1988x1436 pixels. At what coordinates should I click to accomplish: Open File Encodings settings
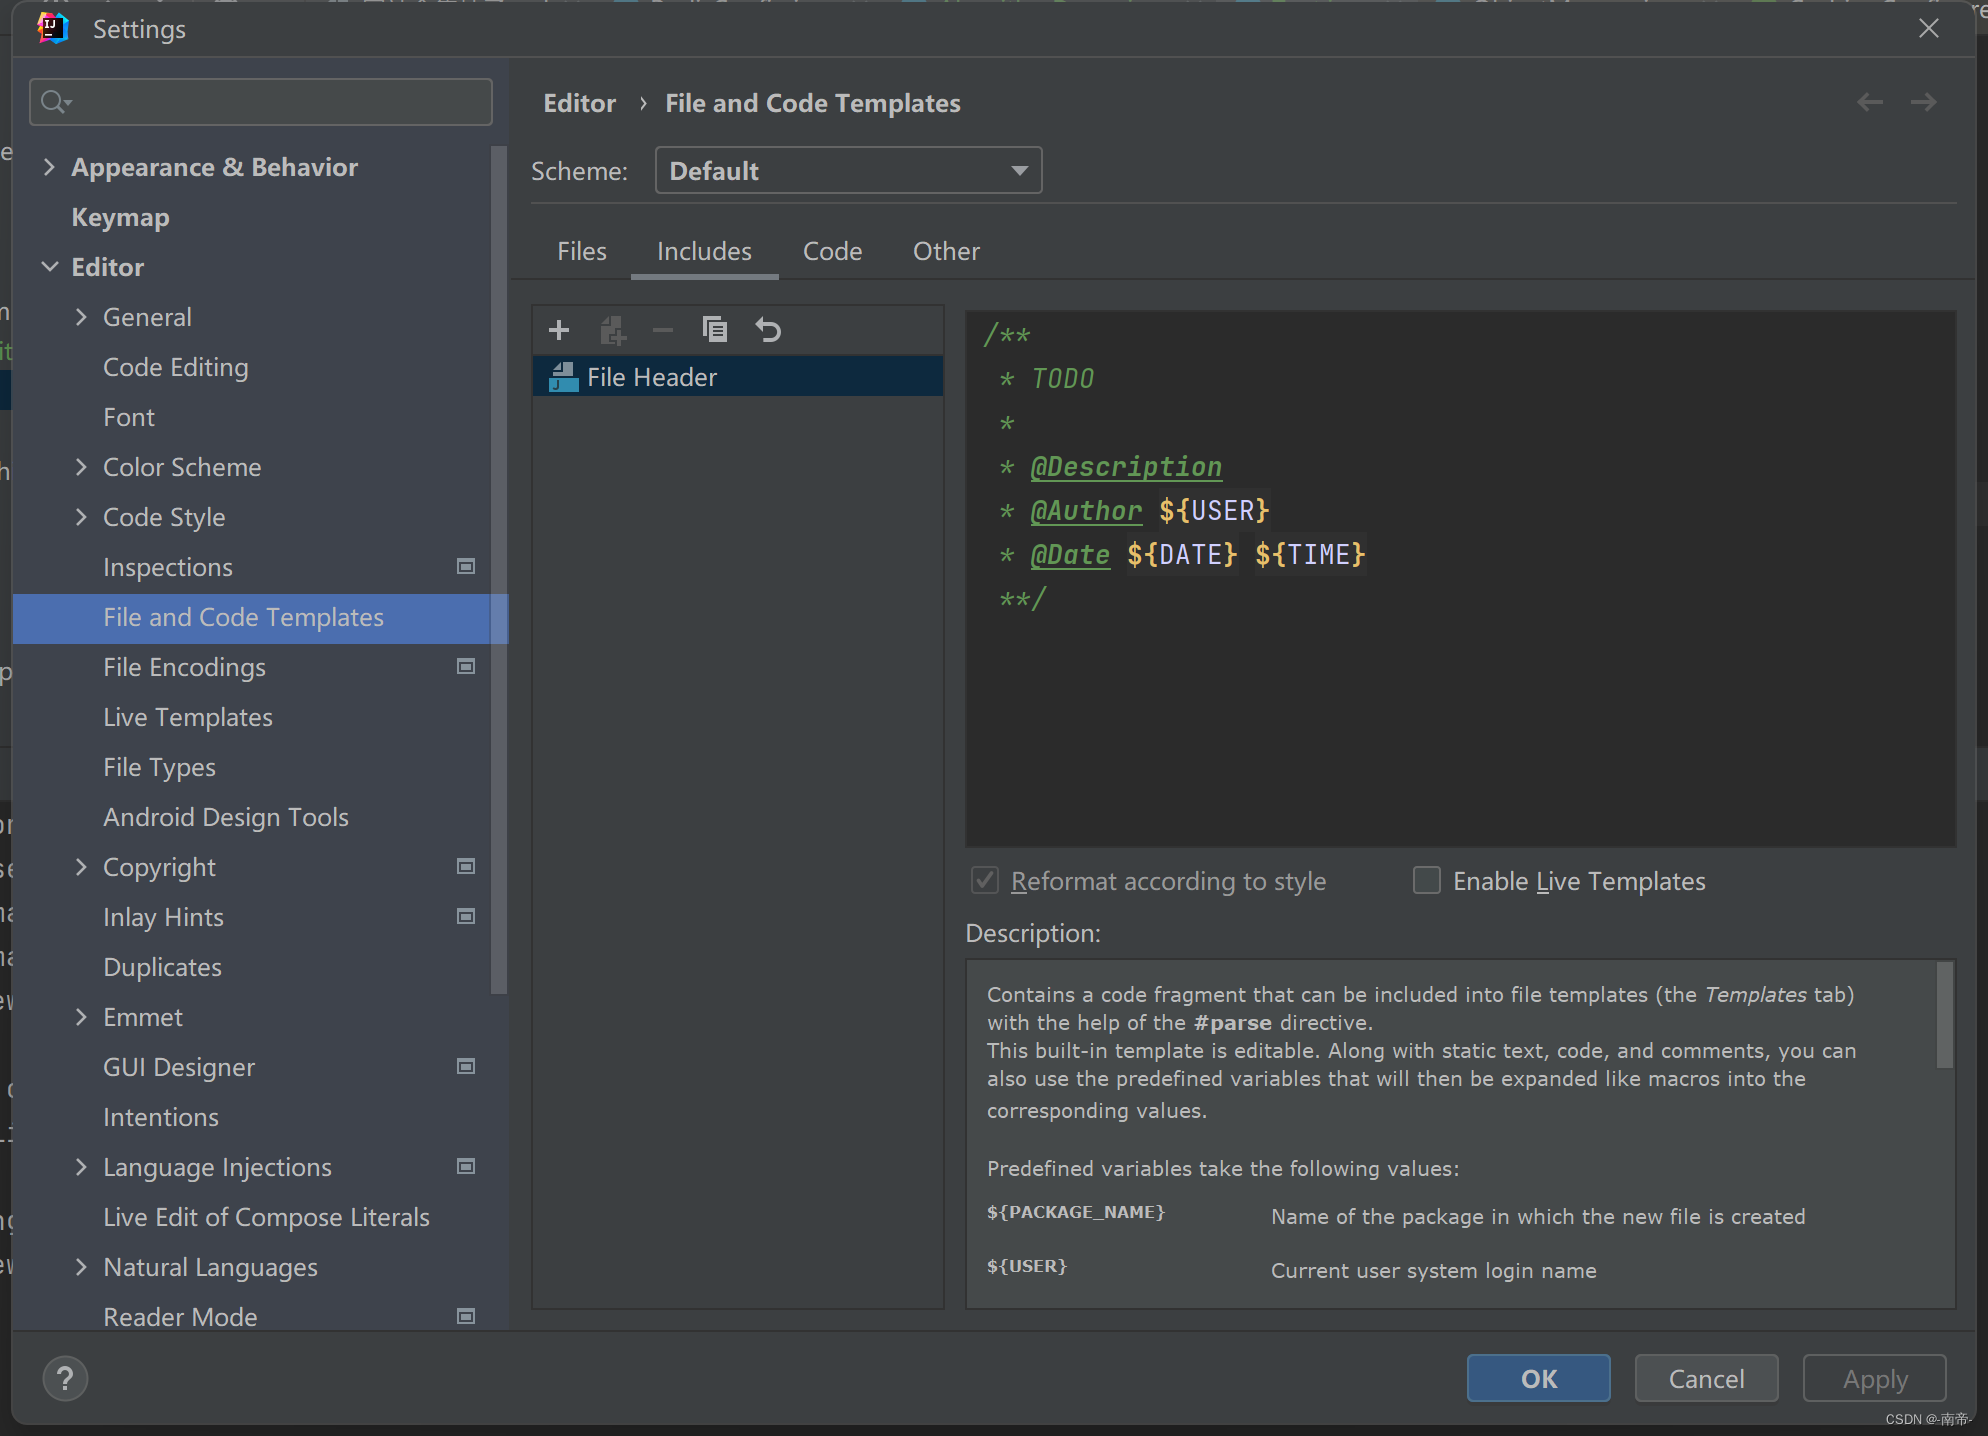tap(184, 667)
